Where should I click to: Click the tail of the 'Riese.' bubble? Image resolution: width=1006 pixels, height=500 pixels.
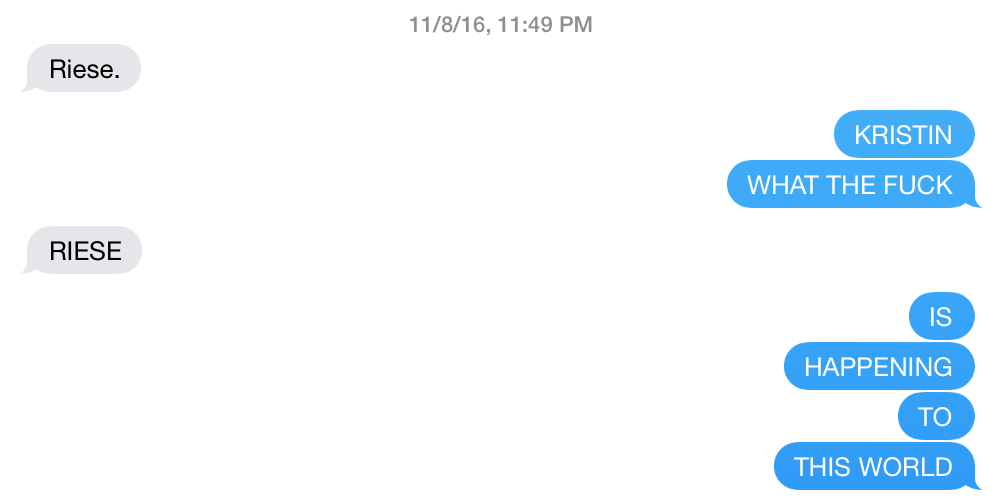pyautogui.click(x=28, y=87)
